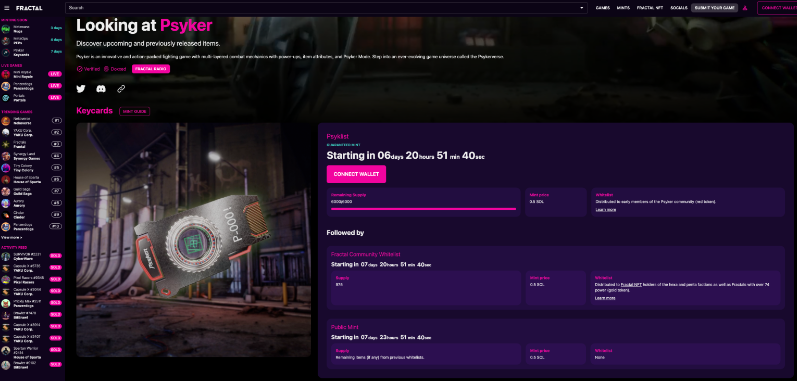
Task: Click the pink flask icon in header
Action: click(745, 8)
